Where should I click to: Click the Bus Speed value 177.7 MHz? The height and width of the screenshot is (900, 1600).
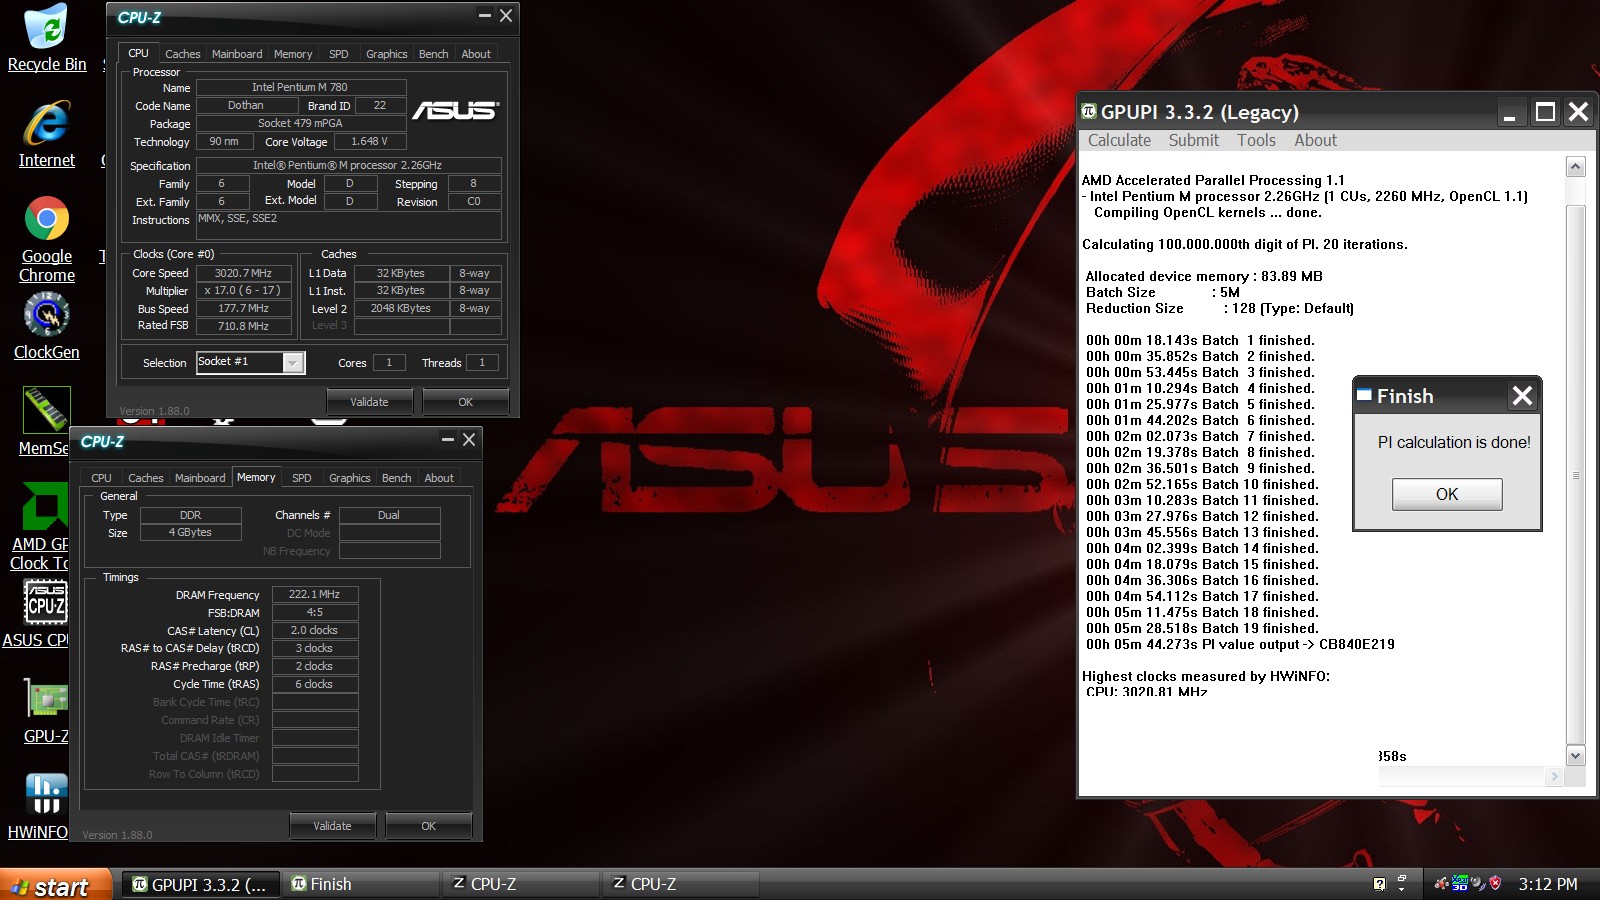pyautogui.click(x=244, y=309)
